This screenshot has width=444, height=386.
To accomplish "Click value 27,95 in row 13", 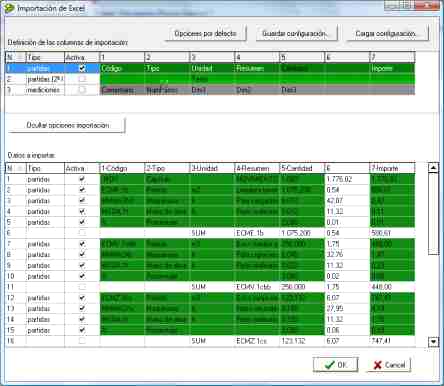I will (347, 309).
